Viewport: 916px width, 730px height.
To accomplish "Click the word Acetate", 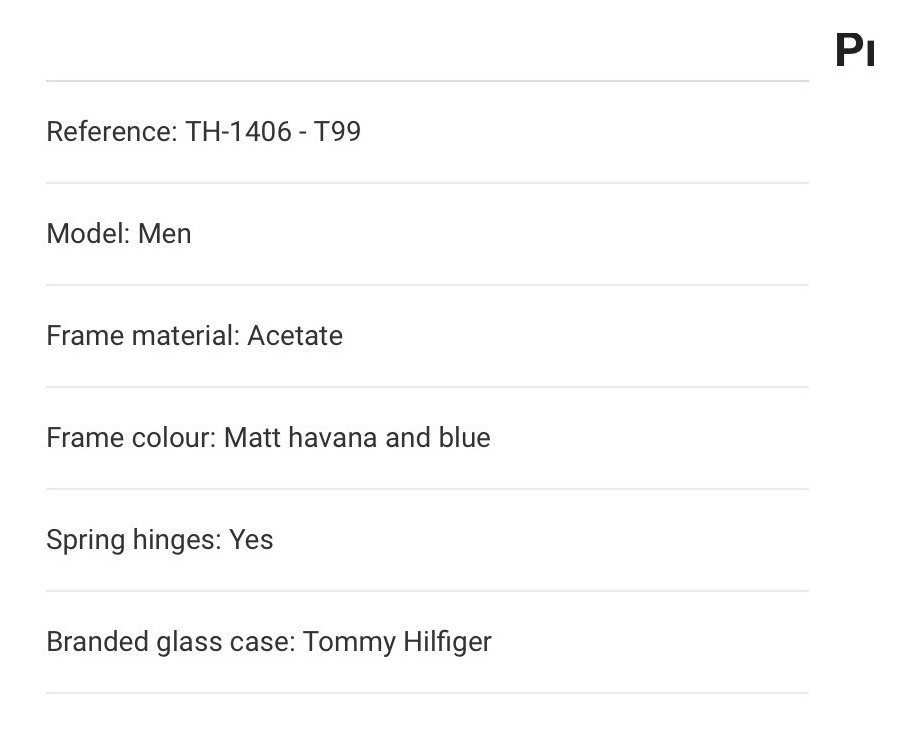I will [x=295, y=336].
